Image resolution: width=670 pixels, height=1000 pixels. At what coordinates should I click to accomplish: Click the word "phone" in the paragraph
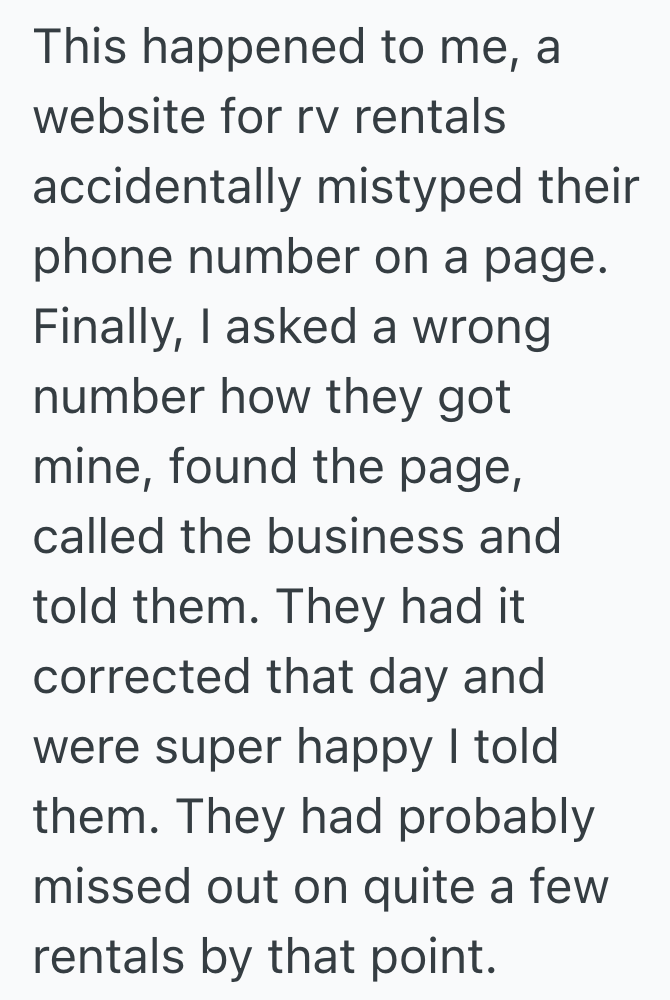click(104, 259)
